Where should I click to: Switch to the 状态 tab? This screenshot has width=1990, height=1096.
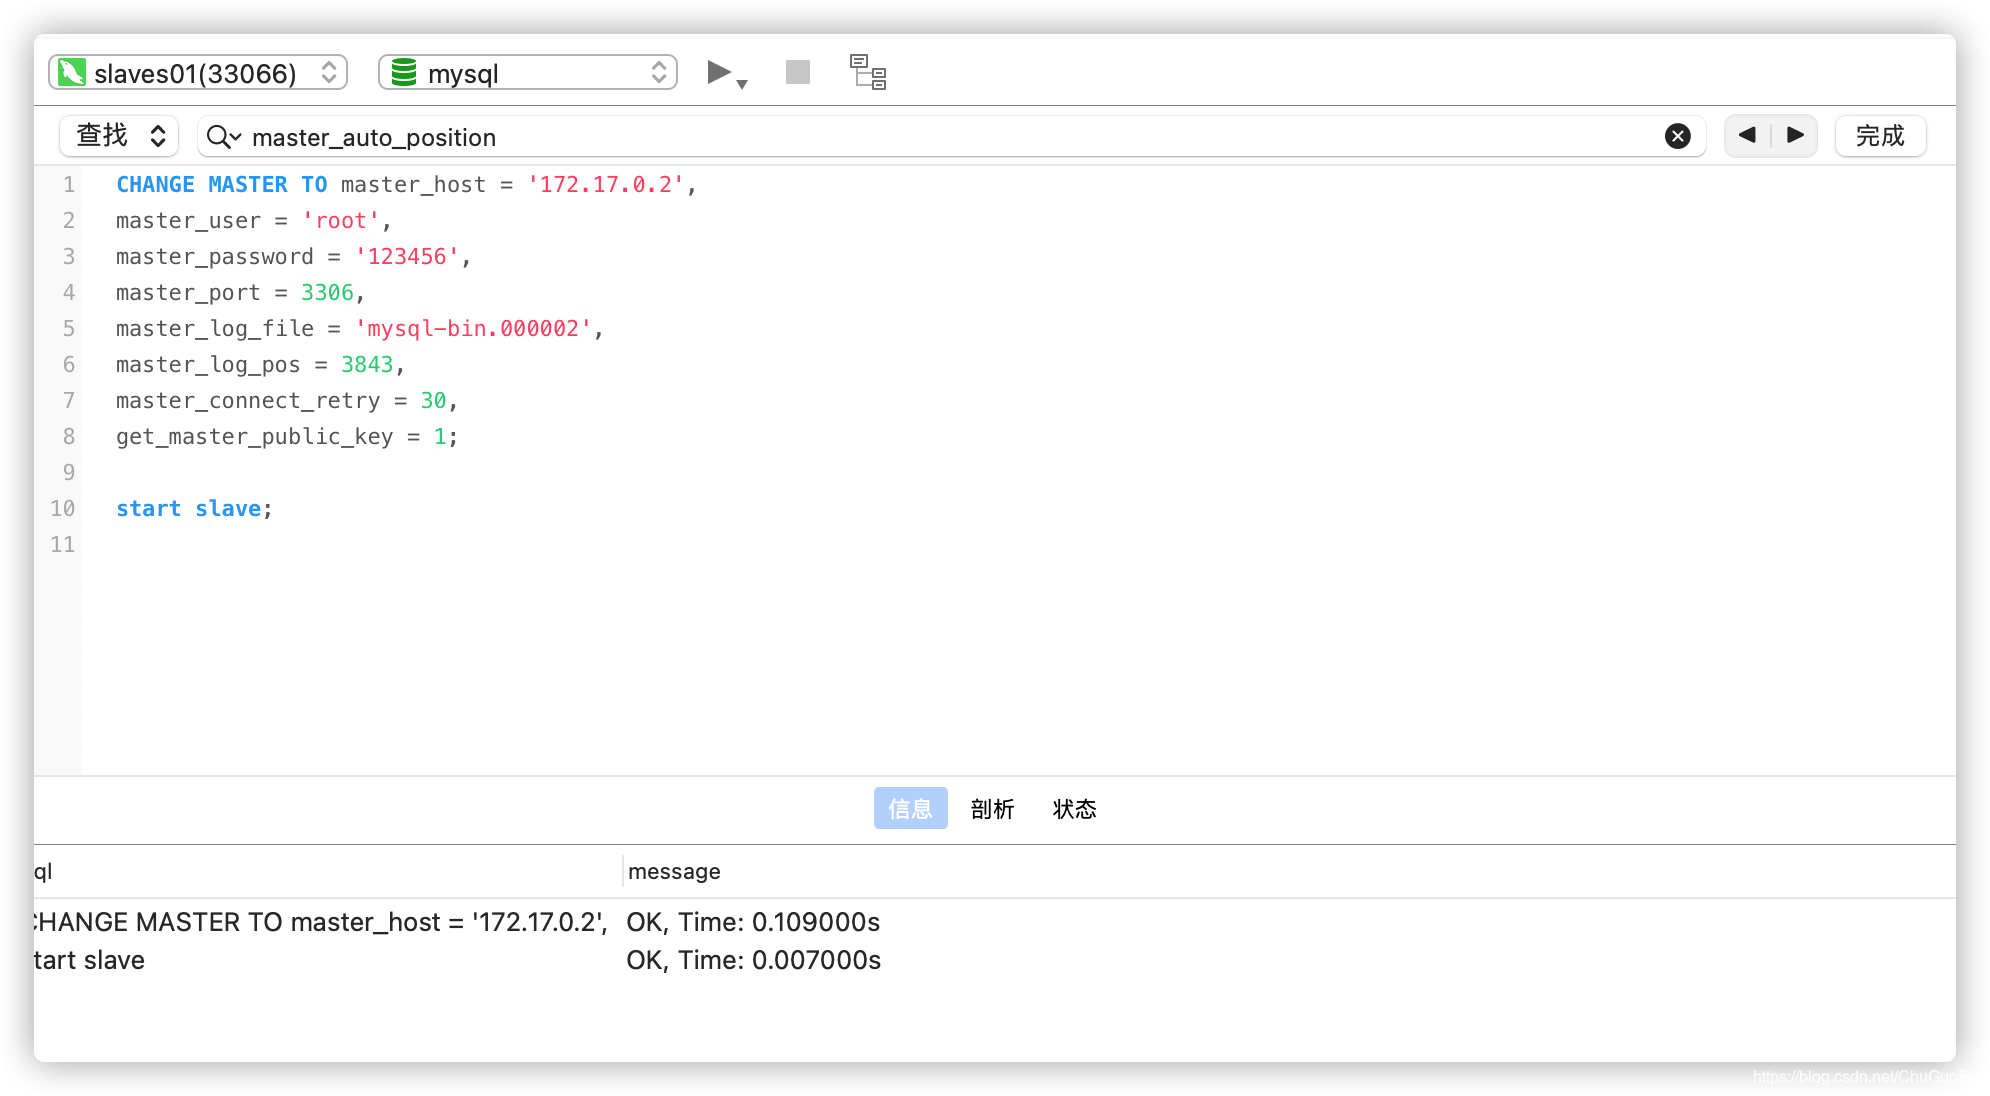click(x=1074, y=808)
